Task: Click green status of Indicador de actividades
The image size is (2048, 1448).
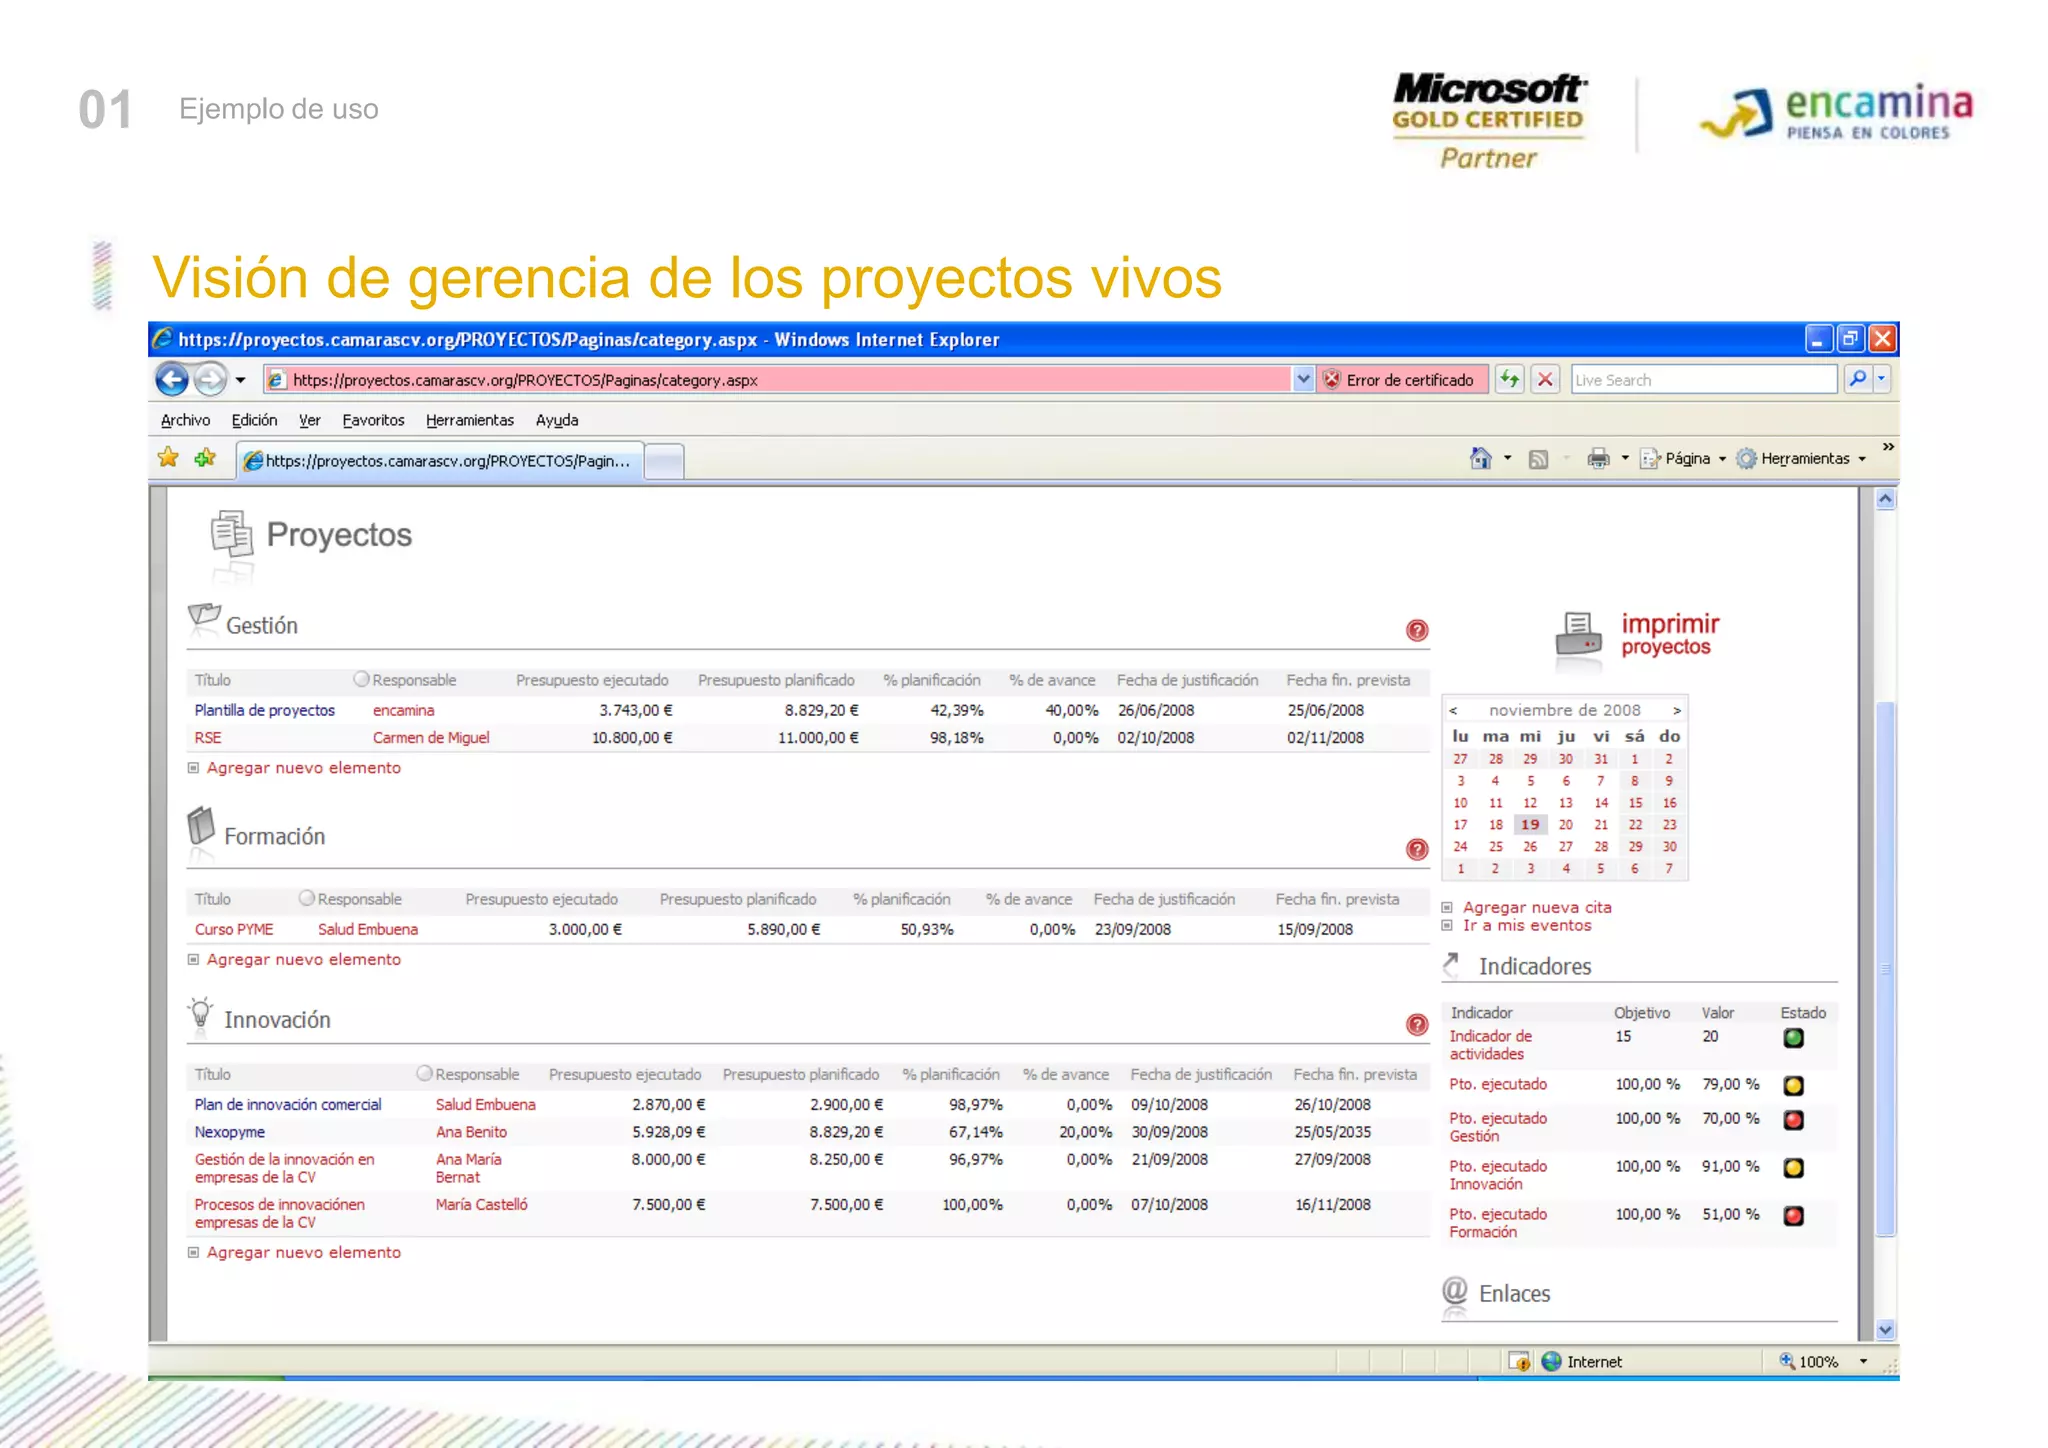Action: pyautogui.click(x=1794, y=1038)
